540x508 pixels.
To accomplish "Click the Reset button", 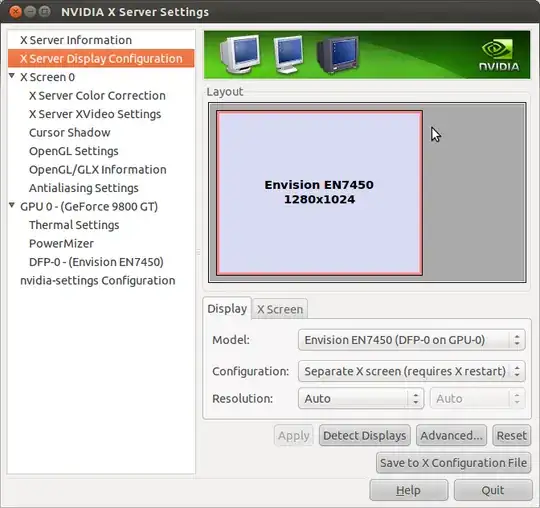I will click(x=511, y=436).
